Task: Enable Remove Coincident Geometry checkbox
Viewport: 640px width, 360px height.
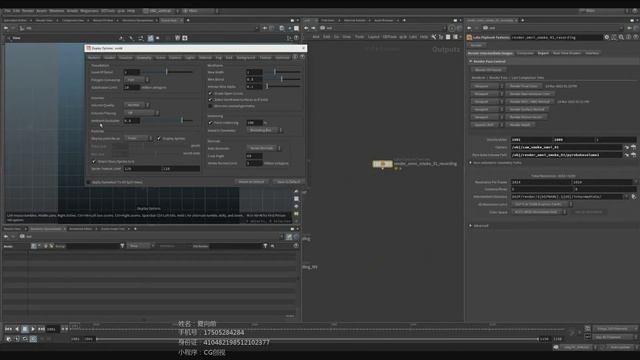Action: (x=211, y=106)
